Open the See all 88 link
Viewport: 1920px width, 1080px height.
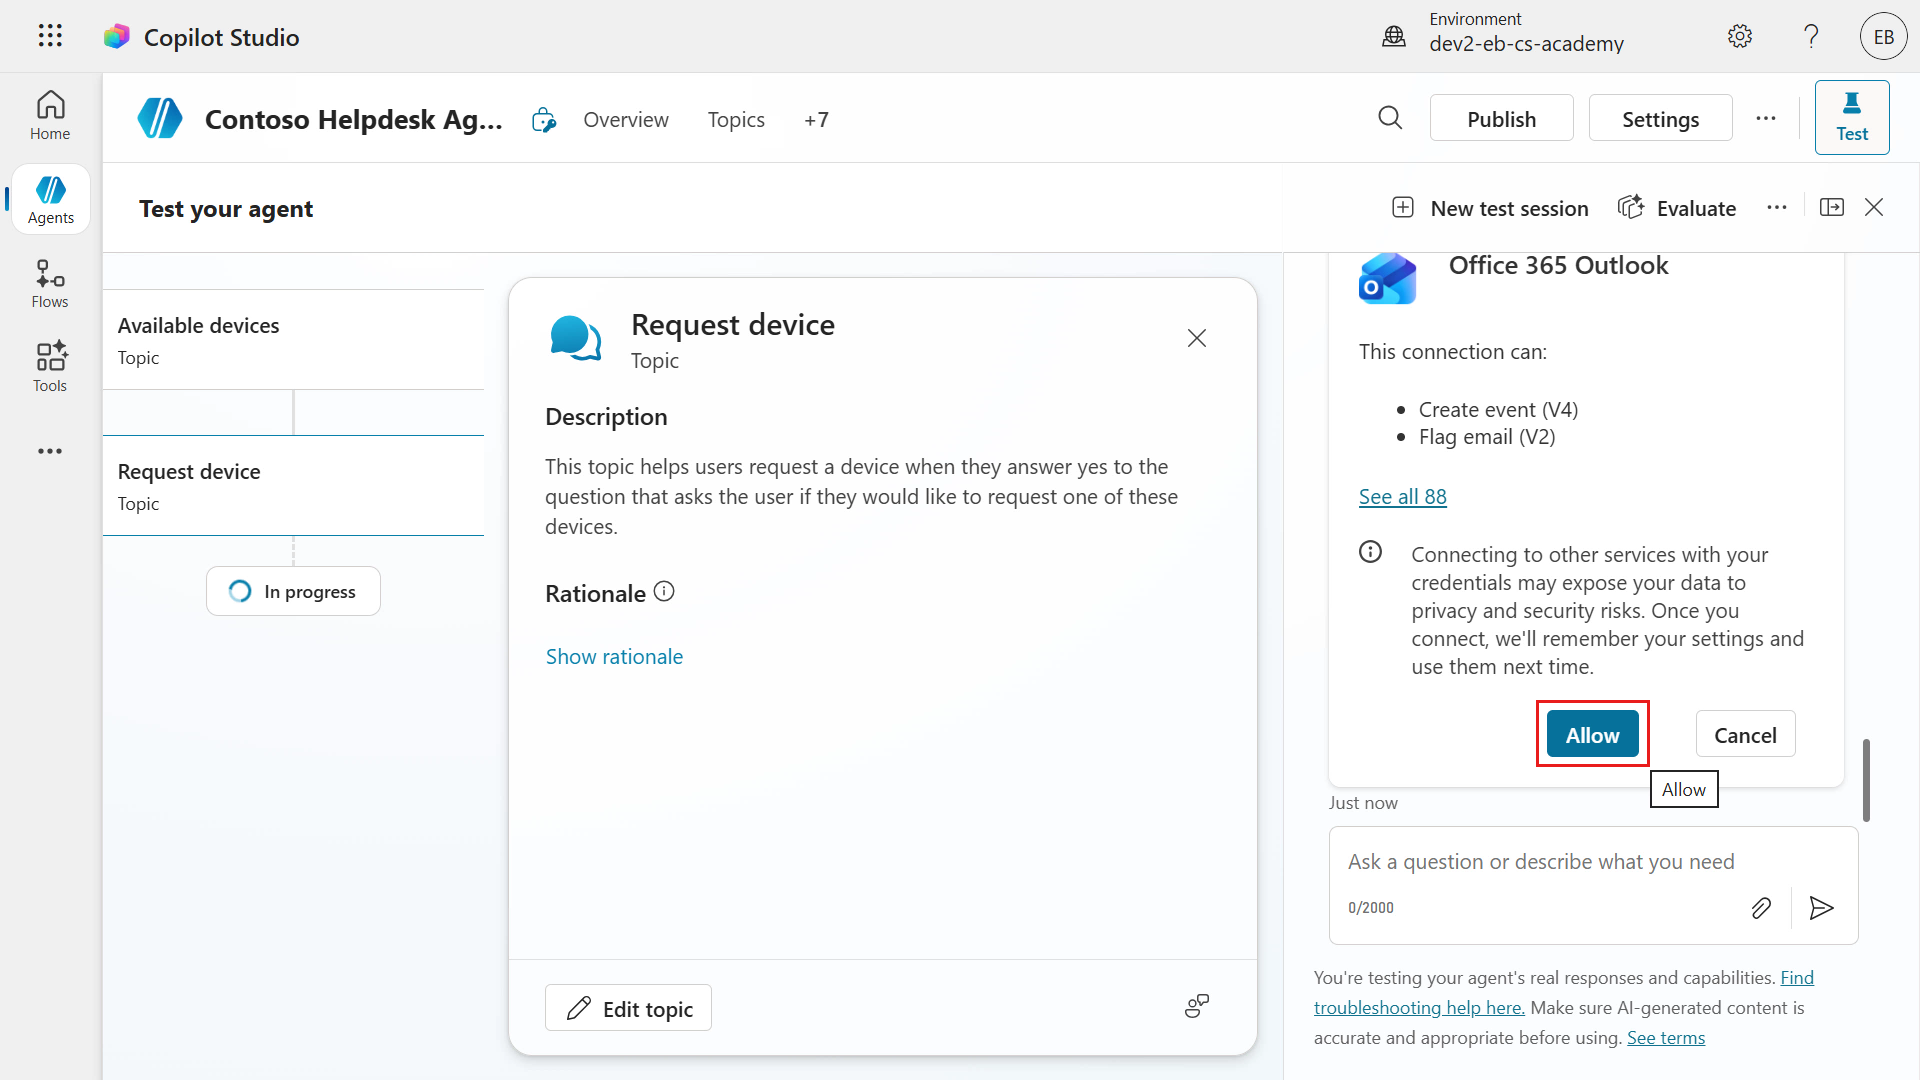click(x=1402, y=497)
